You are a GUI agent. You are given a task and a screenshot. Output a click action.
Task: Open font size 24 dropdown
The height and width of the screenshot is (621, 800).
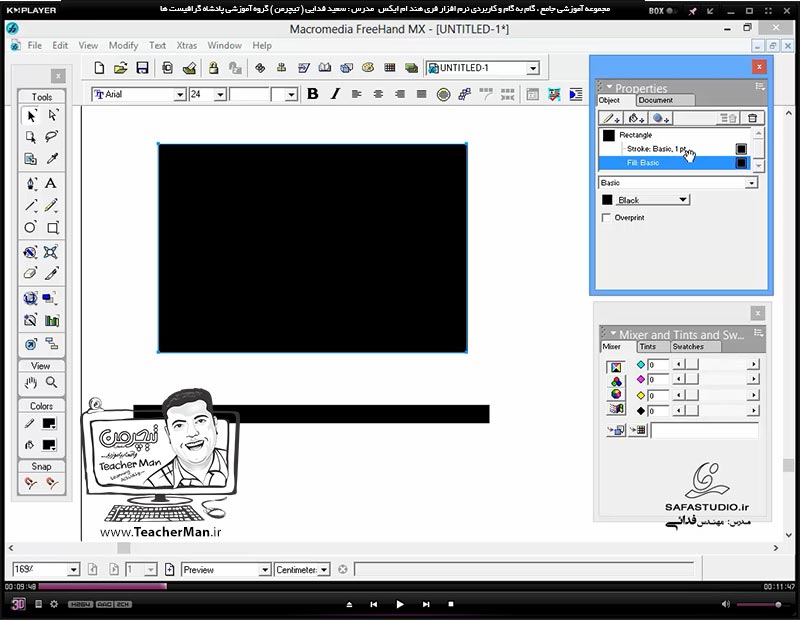point(220,94)
